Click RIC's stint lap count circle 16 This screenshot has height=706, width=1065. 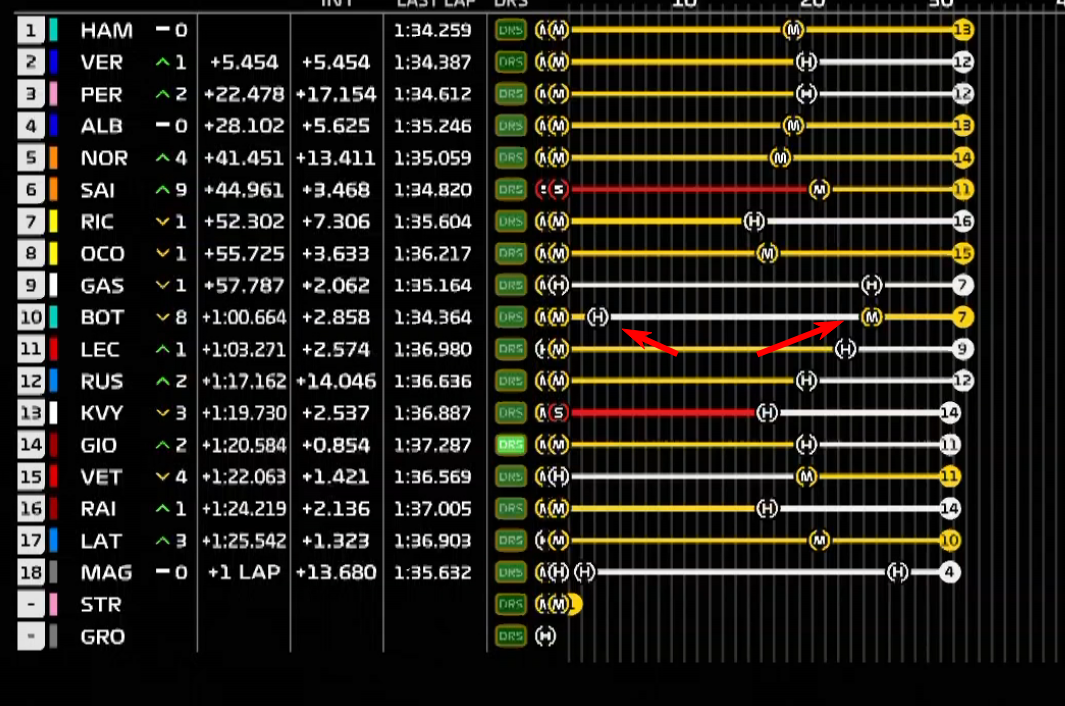tap(962, 222)
